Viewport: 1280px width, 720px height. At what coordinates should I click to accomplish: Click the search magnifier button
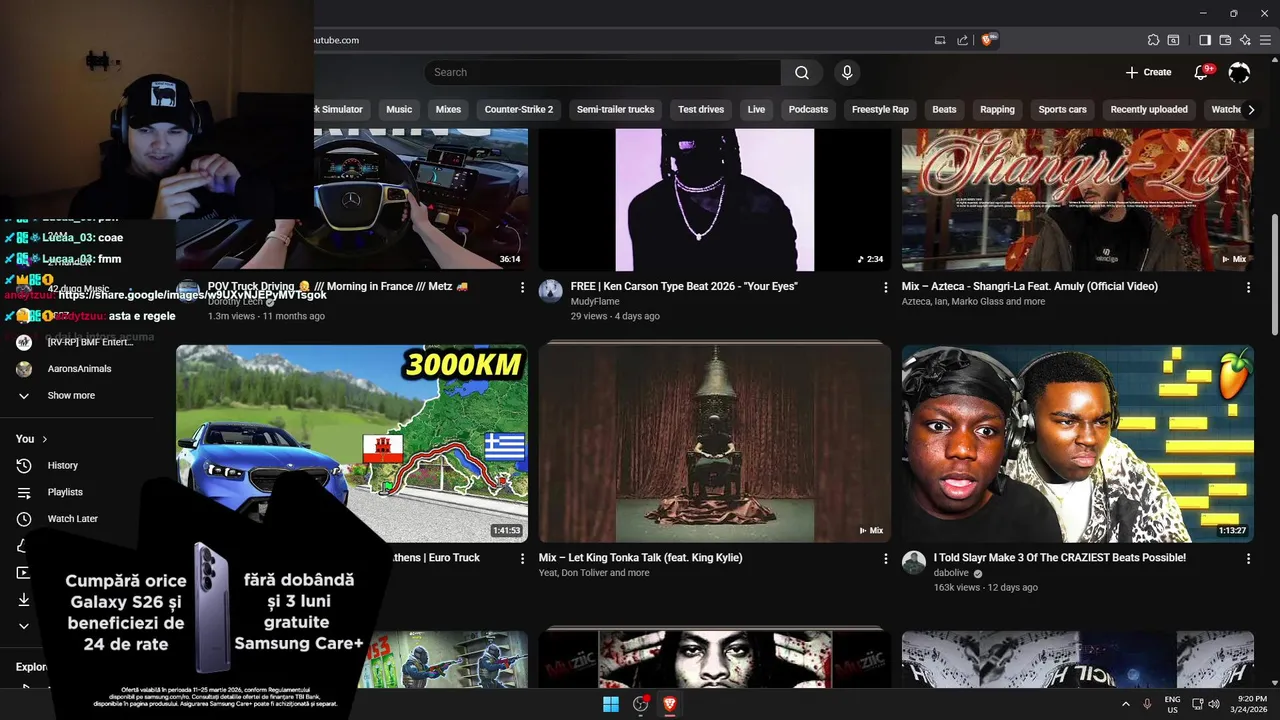pos(802,72)
